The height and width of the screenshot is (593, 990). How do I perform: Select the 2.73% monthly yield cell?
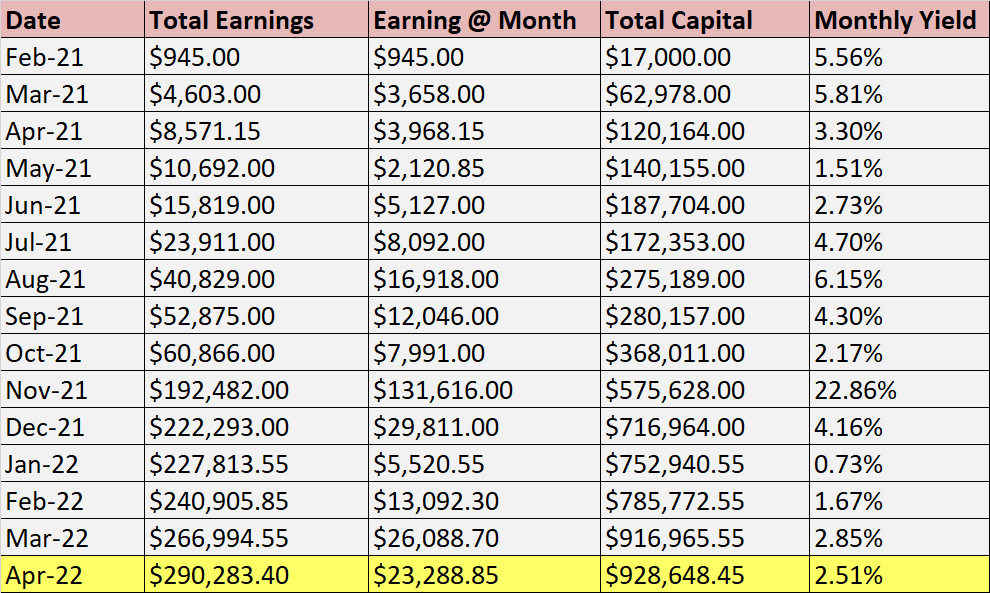(x=898, y=206)
